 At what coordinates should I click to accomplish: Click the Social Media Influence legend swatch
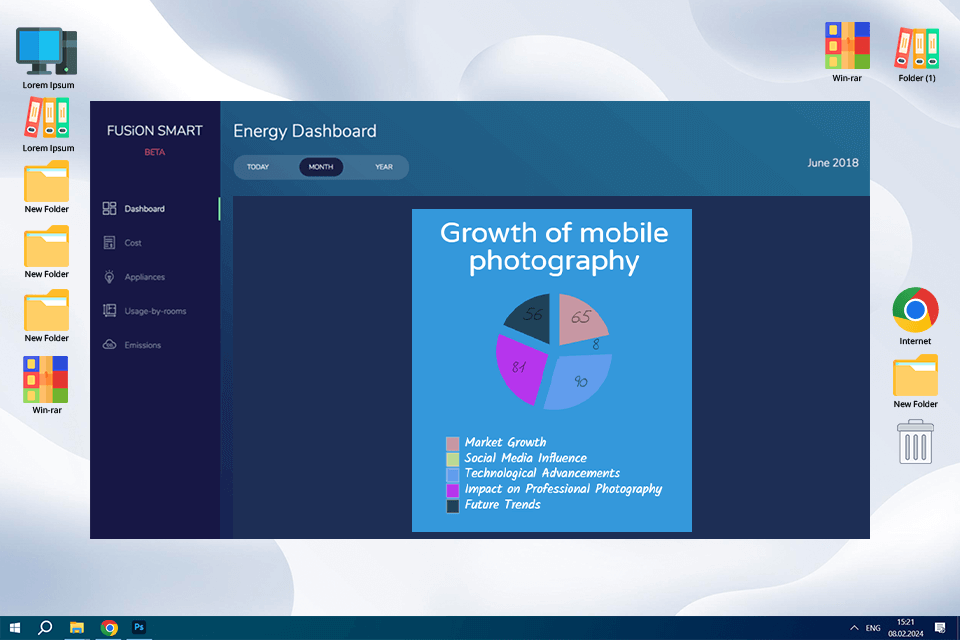pyautogui.click(x=452, y=459)
